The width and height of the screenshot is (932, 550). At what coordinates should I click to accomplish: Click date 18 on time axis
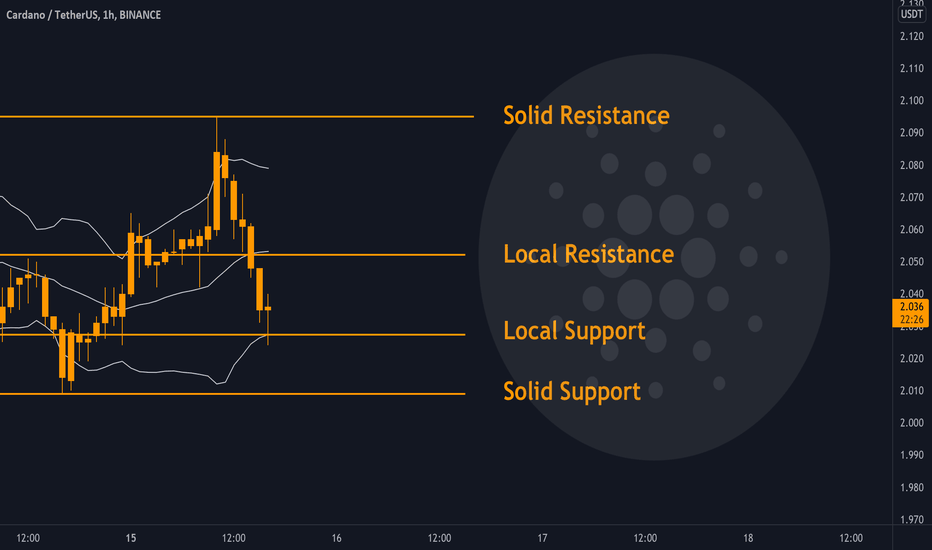click(748, 538)
